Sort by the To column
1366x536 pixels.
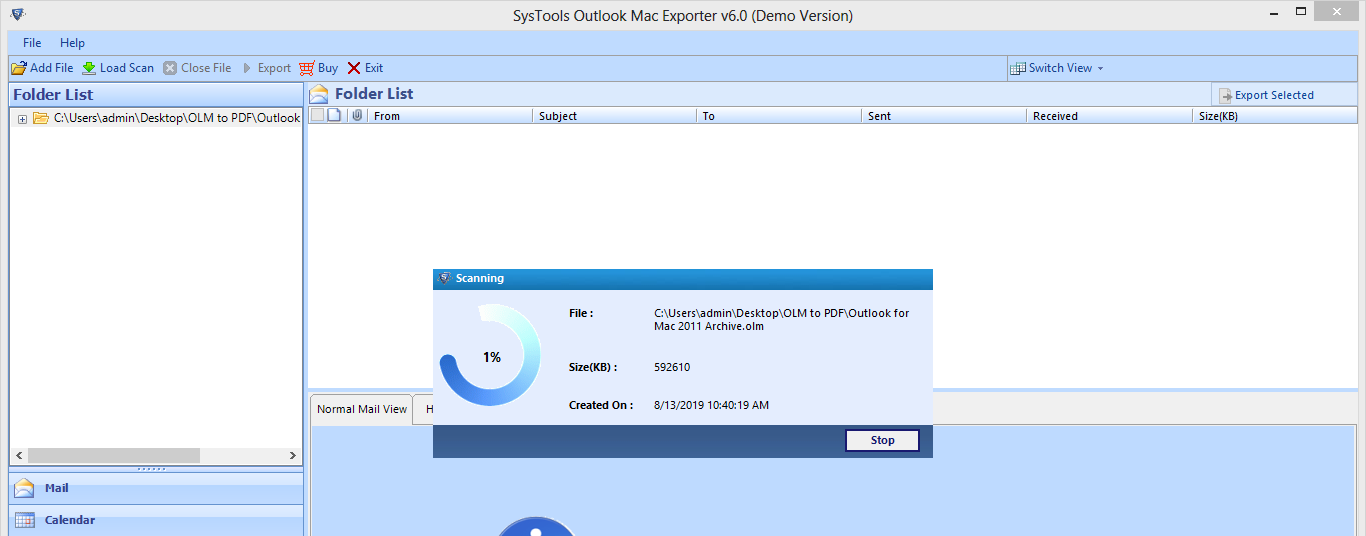point(779,116)
